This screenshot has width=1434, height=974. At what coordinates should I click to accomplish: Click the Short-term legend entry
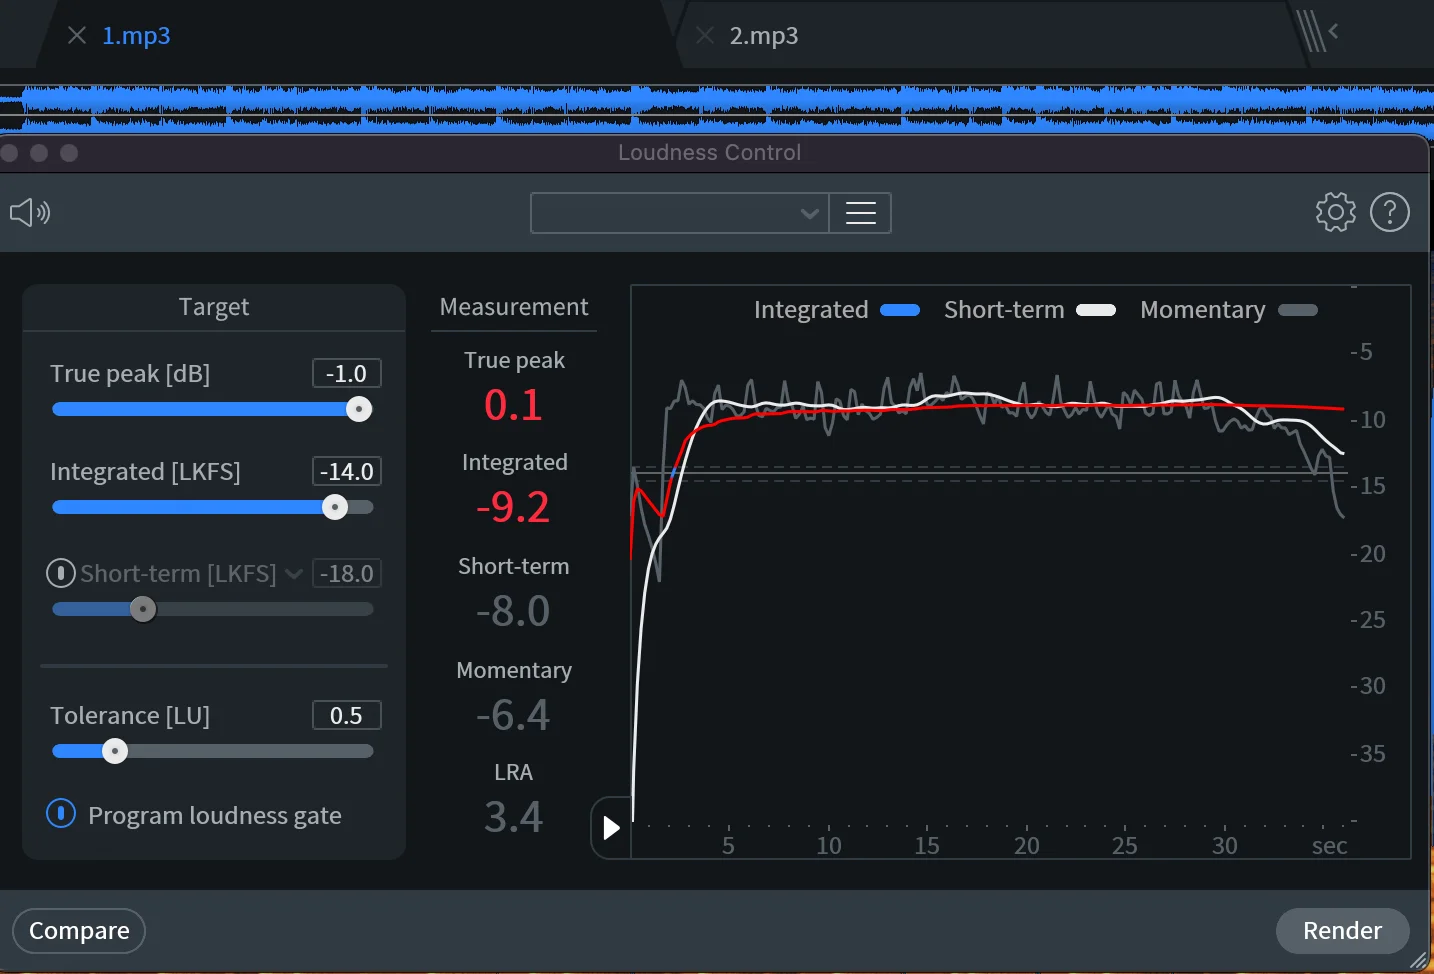(1030, 310)
